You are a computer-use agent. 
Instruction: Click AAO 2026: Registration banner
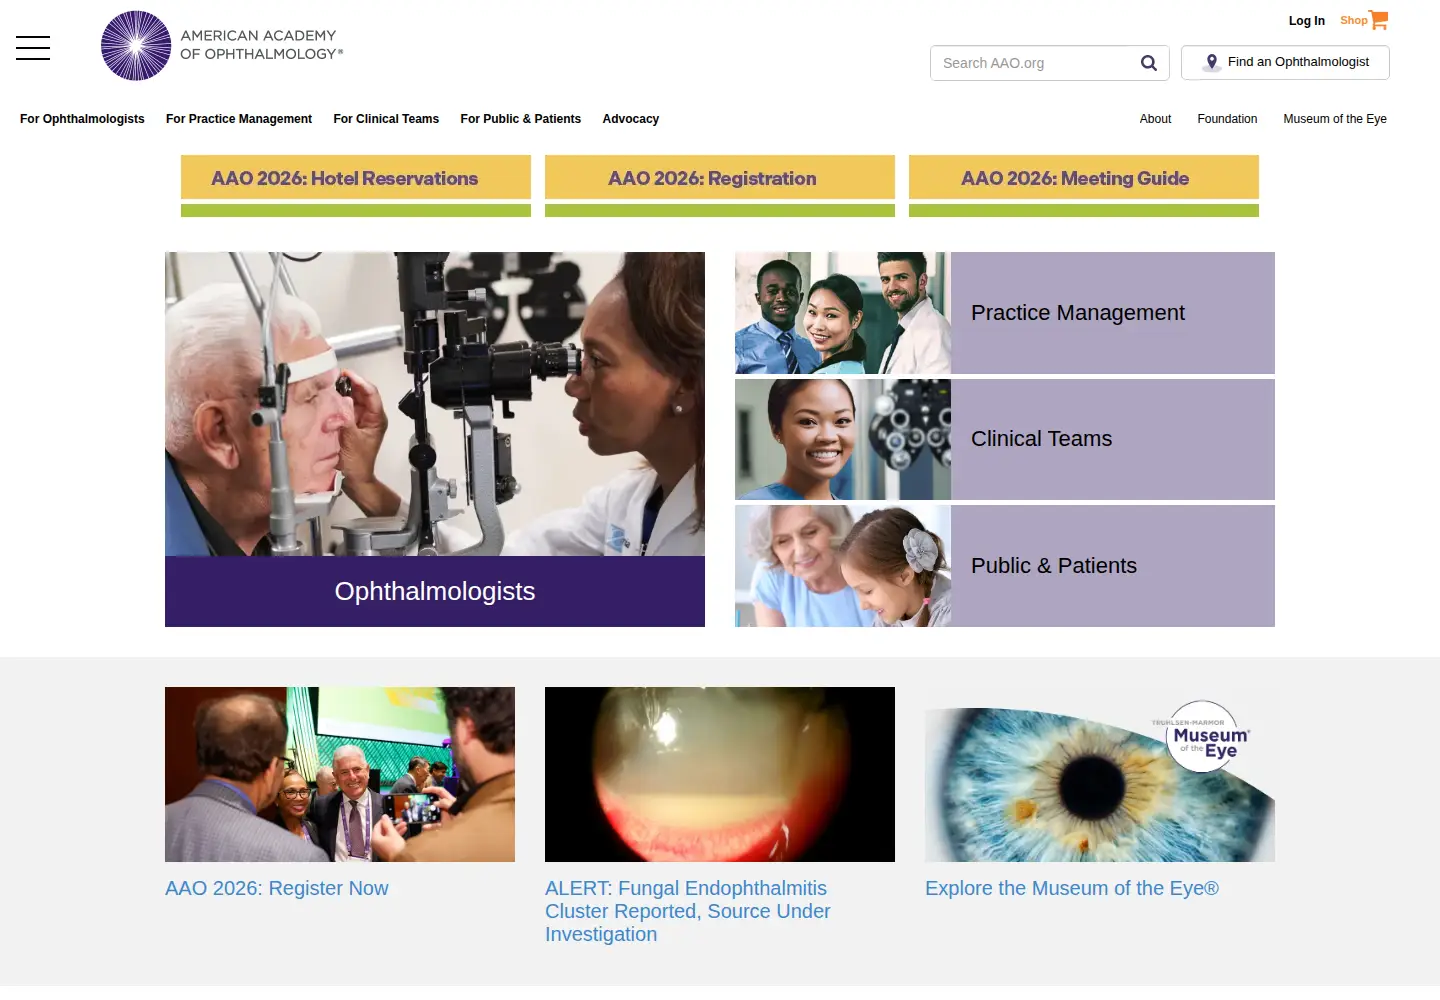point(720,185)
